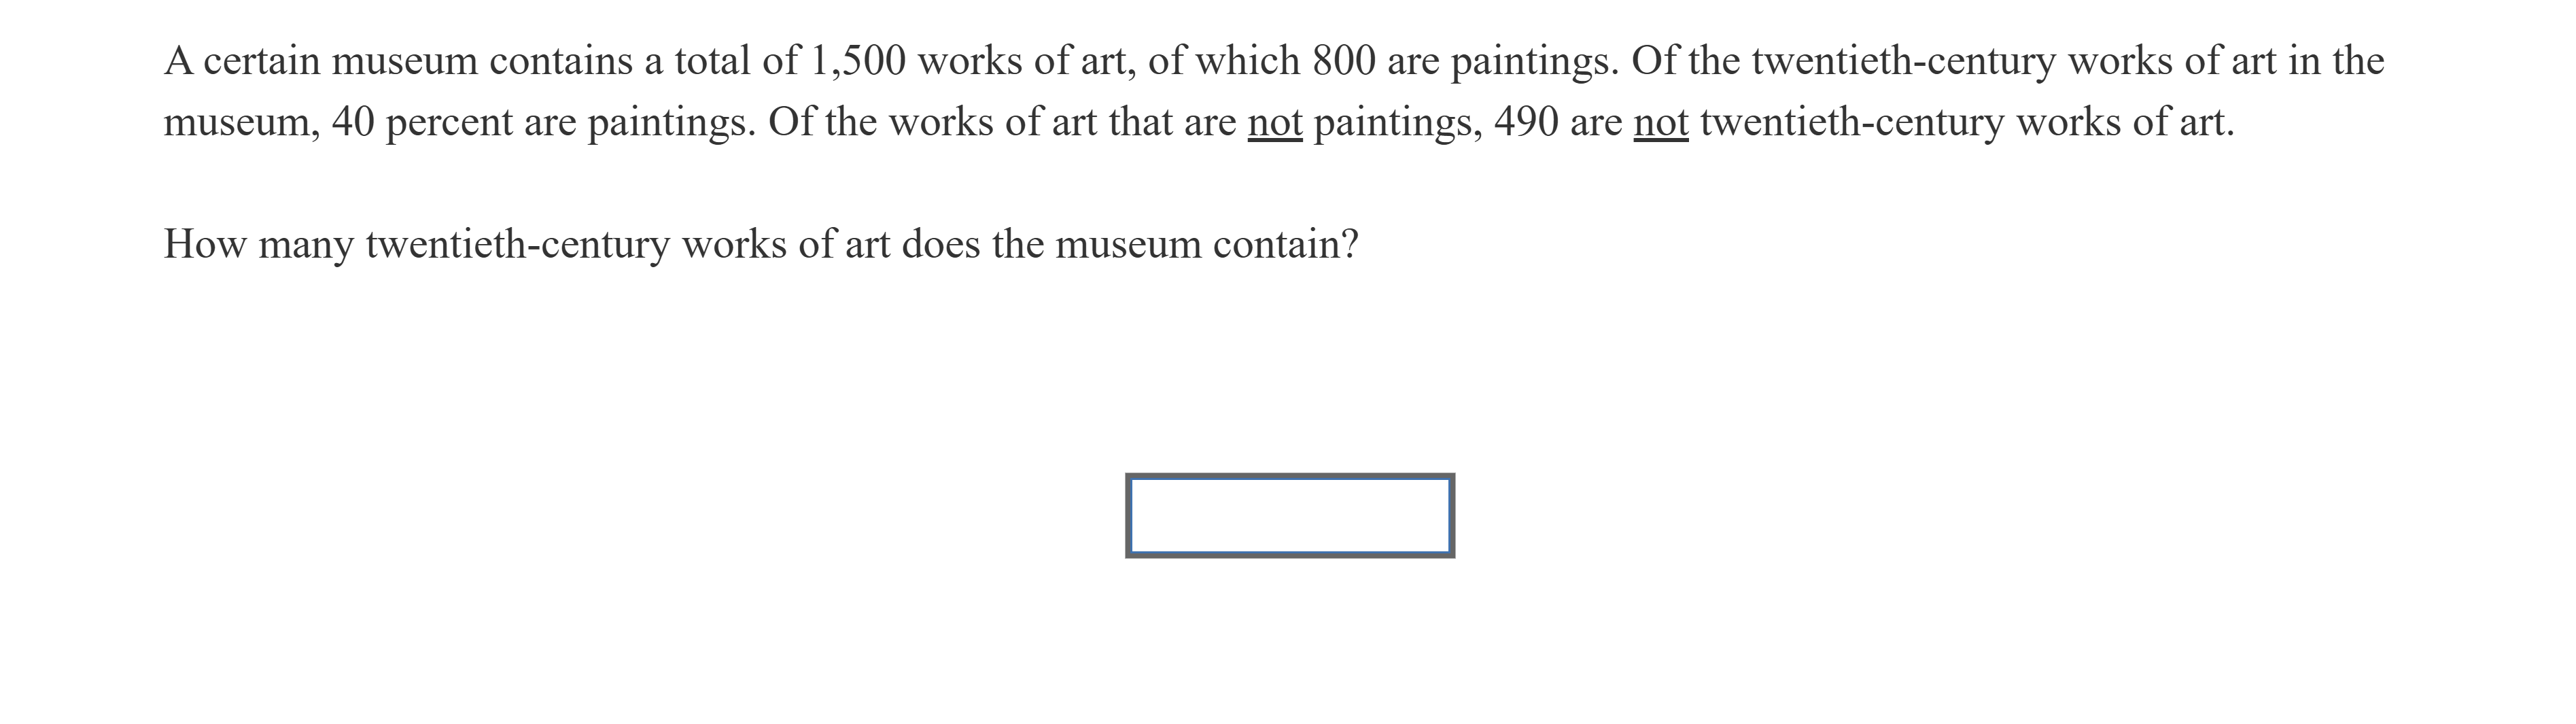Click the word 'which' in the first line
This screenshot has width=2576, height=724.
click(x=1248, y=62)
